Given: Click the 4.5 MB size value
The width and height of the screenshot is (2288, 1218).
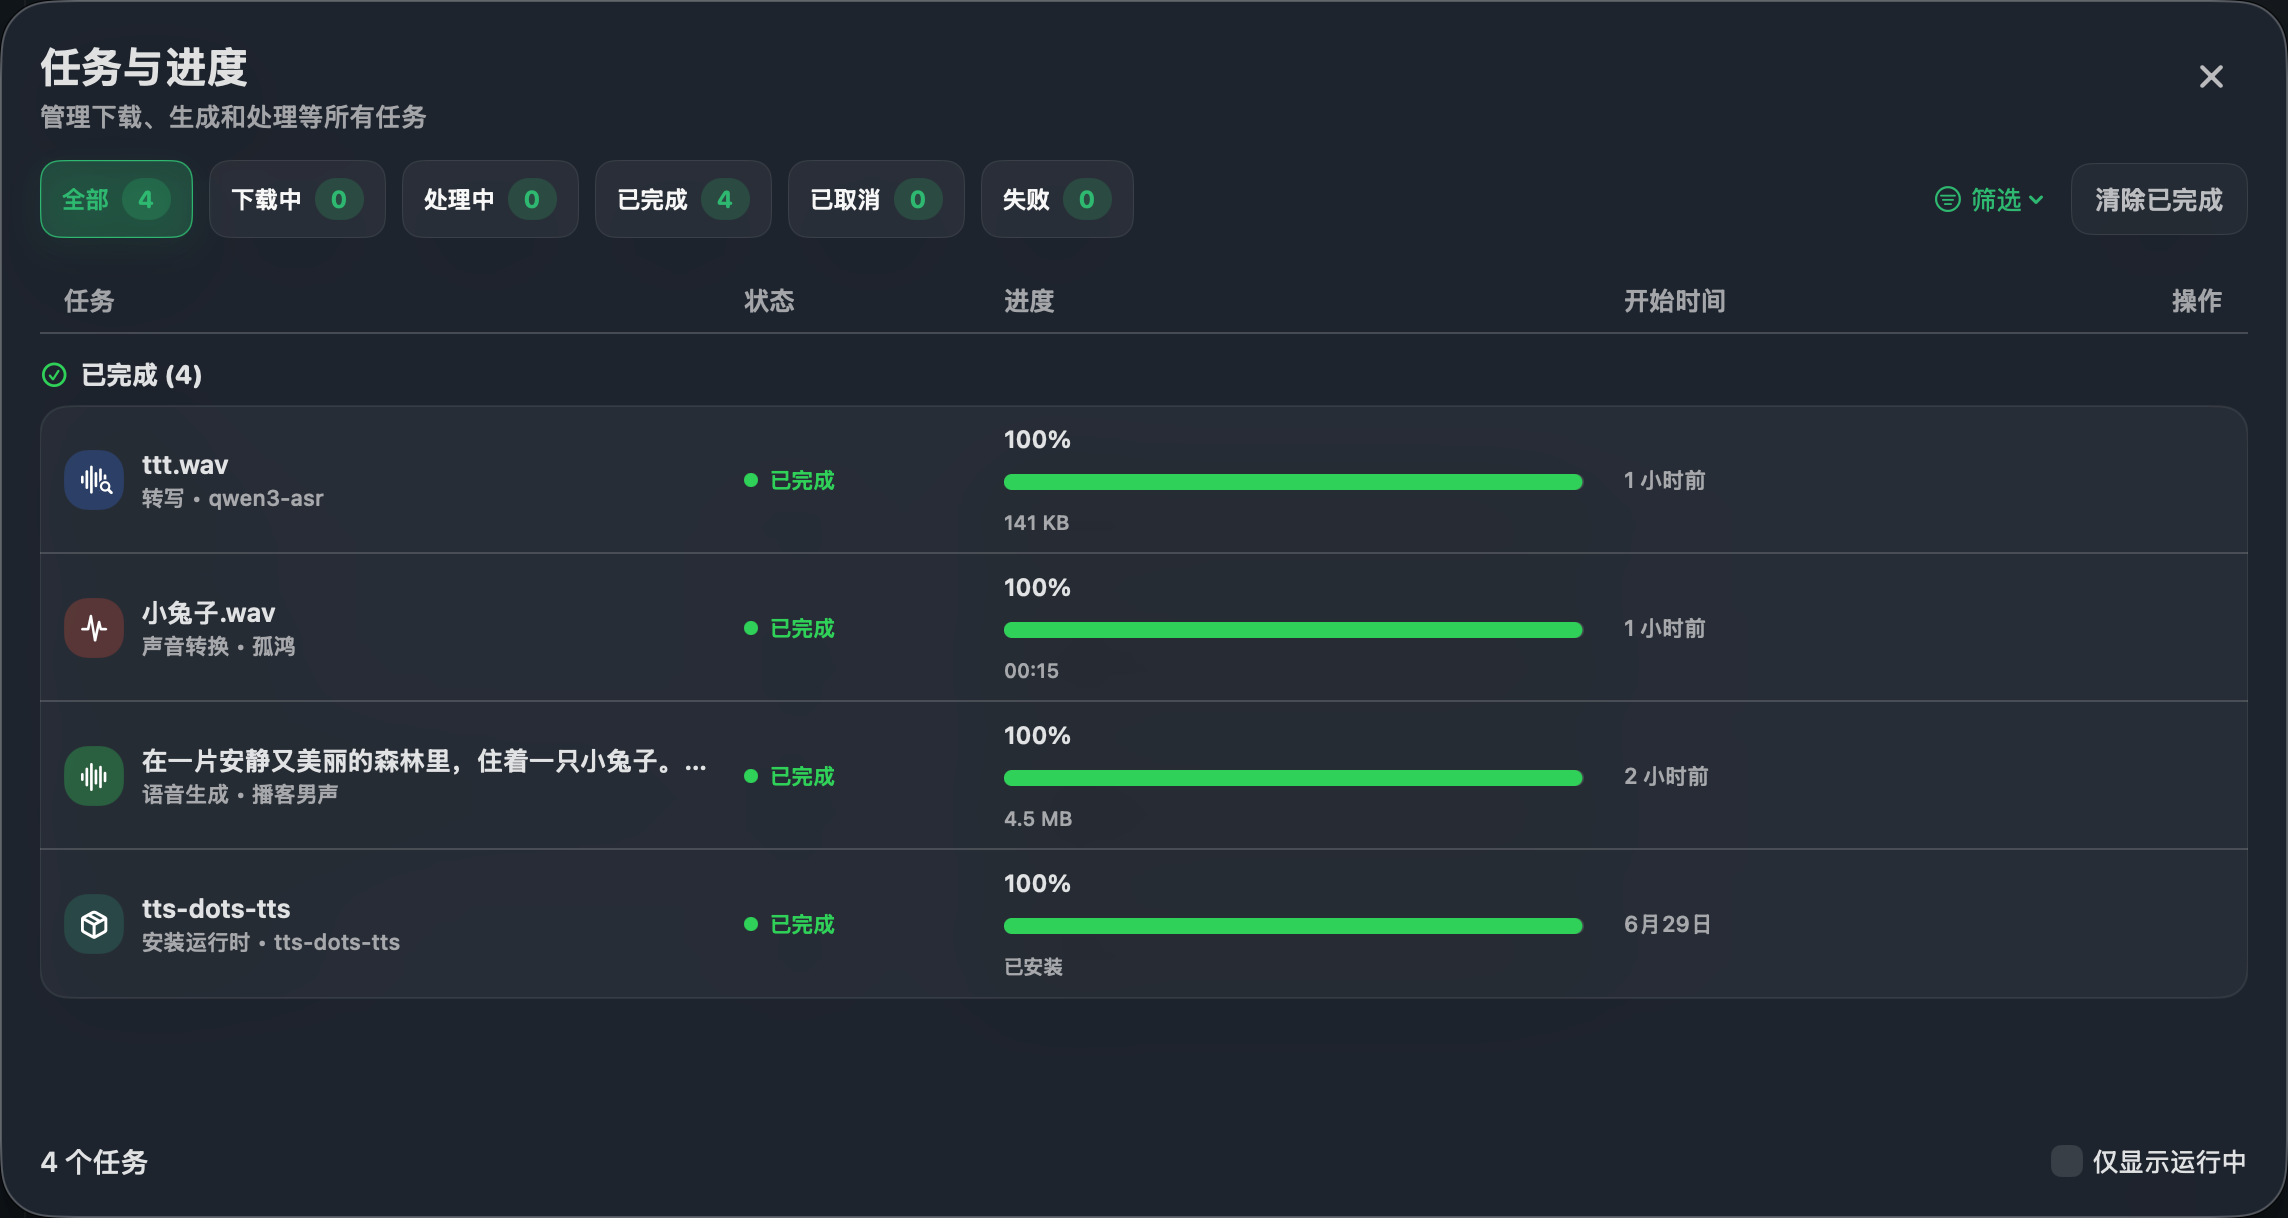Looking at the screenshot, I should [1038, 819].
